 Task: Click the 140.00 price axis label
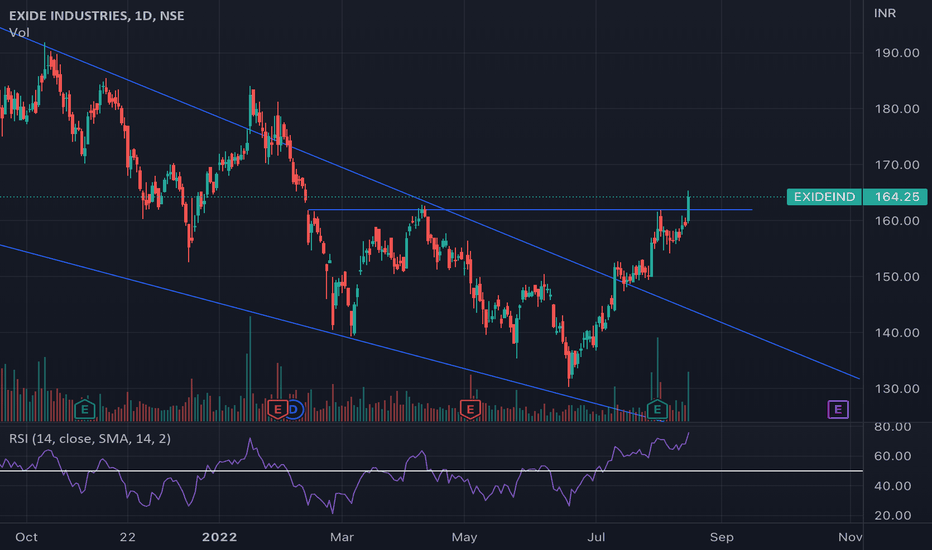tap(897, 332)
